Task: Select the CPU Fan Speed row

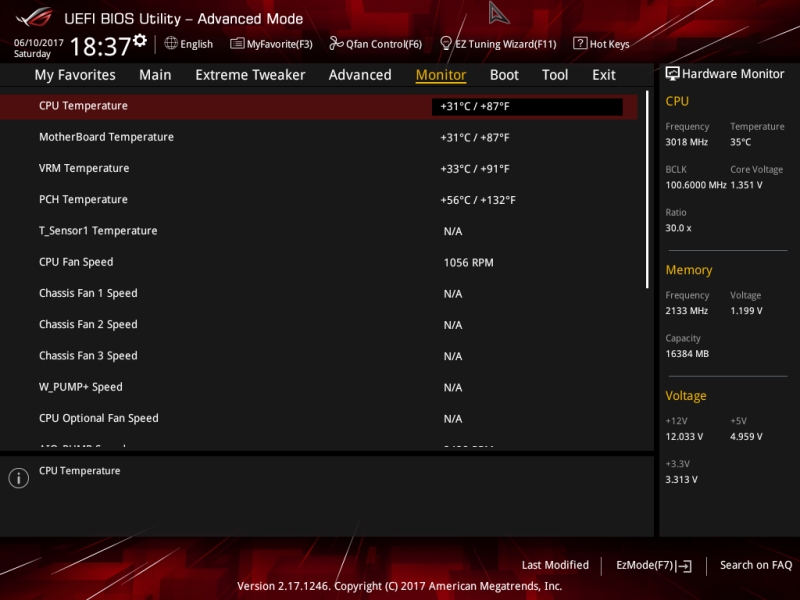Action: [319, 262]
